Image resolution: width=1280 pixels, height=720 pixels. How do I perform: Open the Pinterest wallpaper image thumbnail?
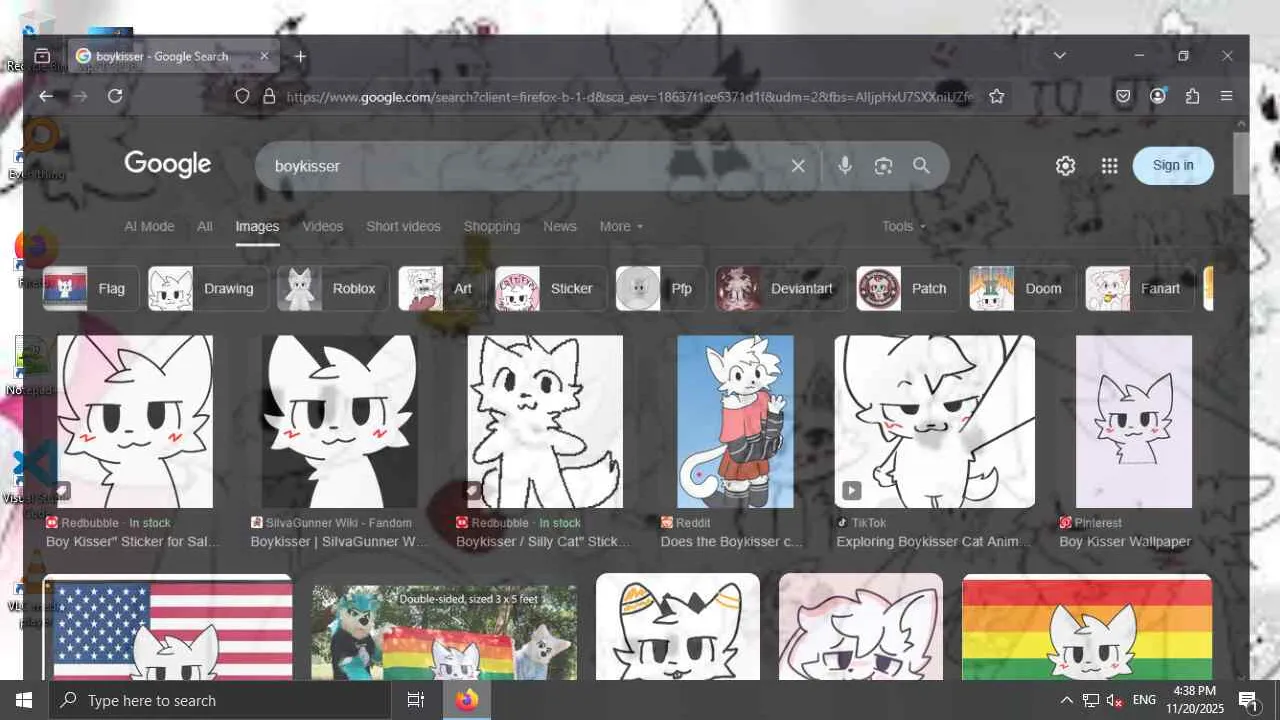(1134, 422)
